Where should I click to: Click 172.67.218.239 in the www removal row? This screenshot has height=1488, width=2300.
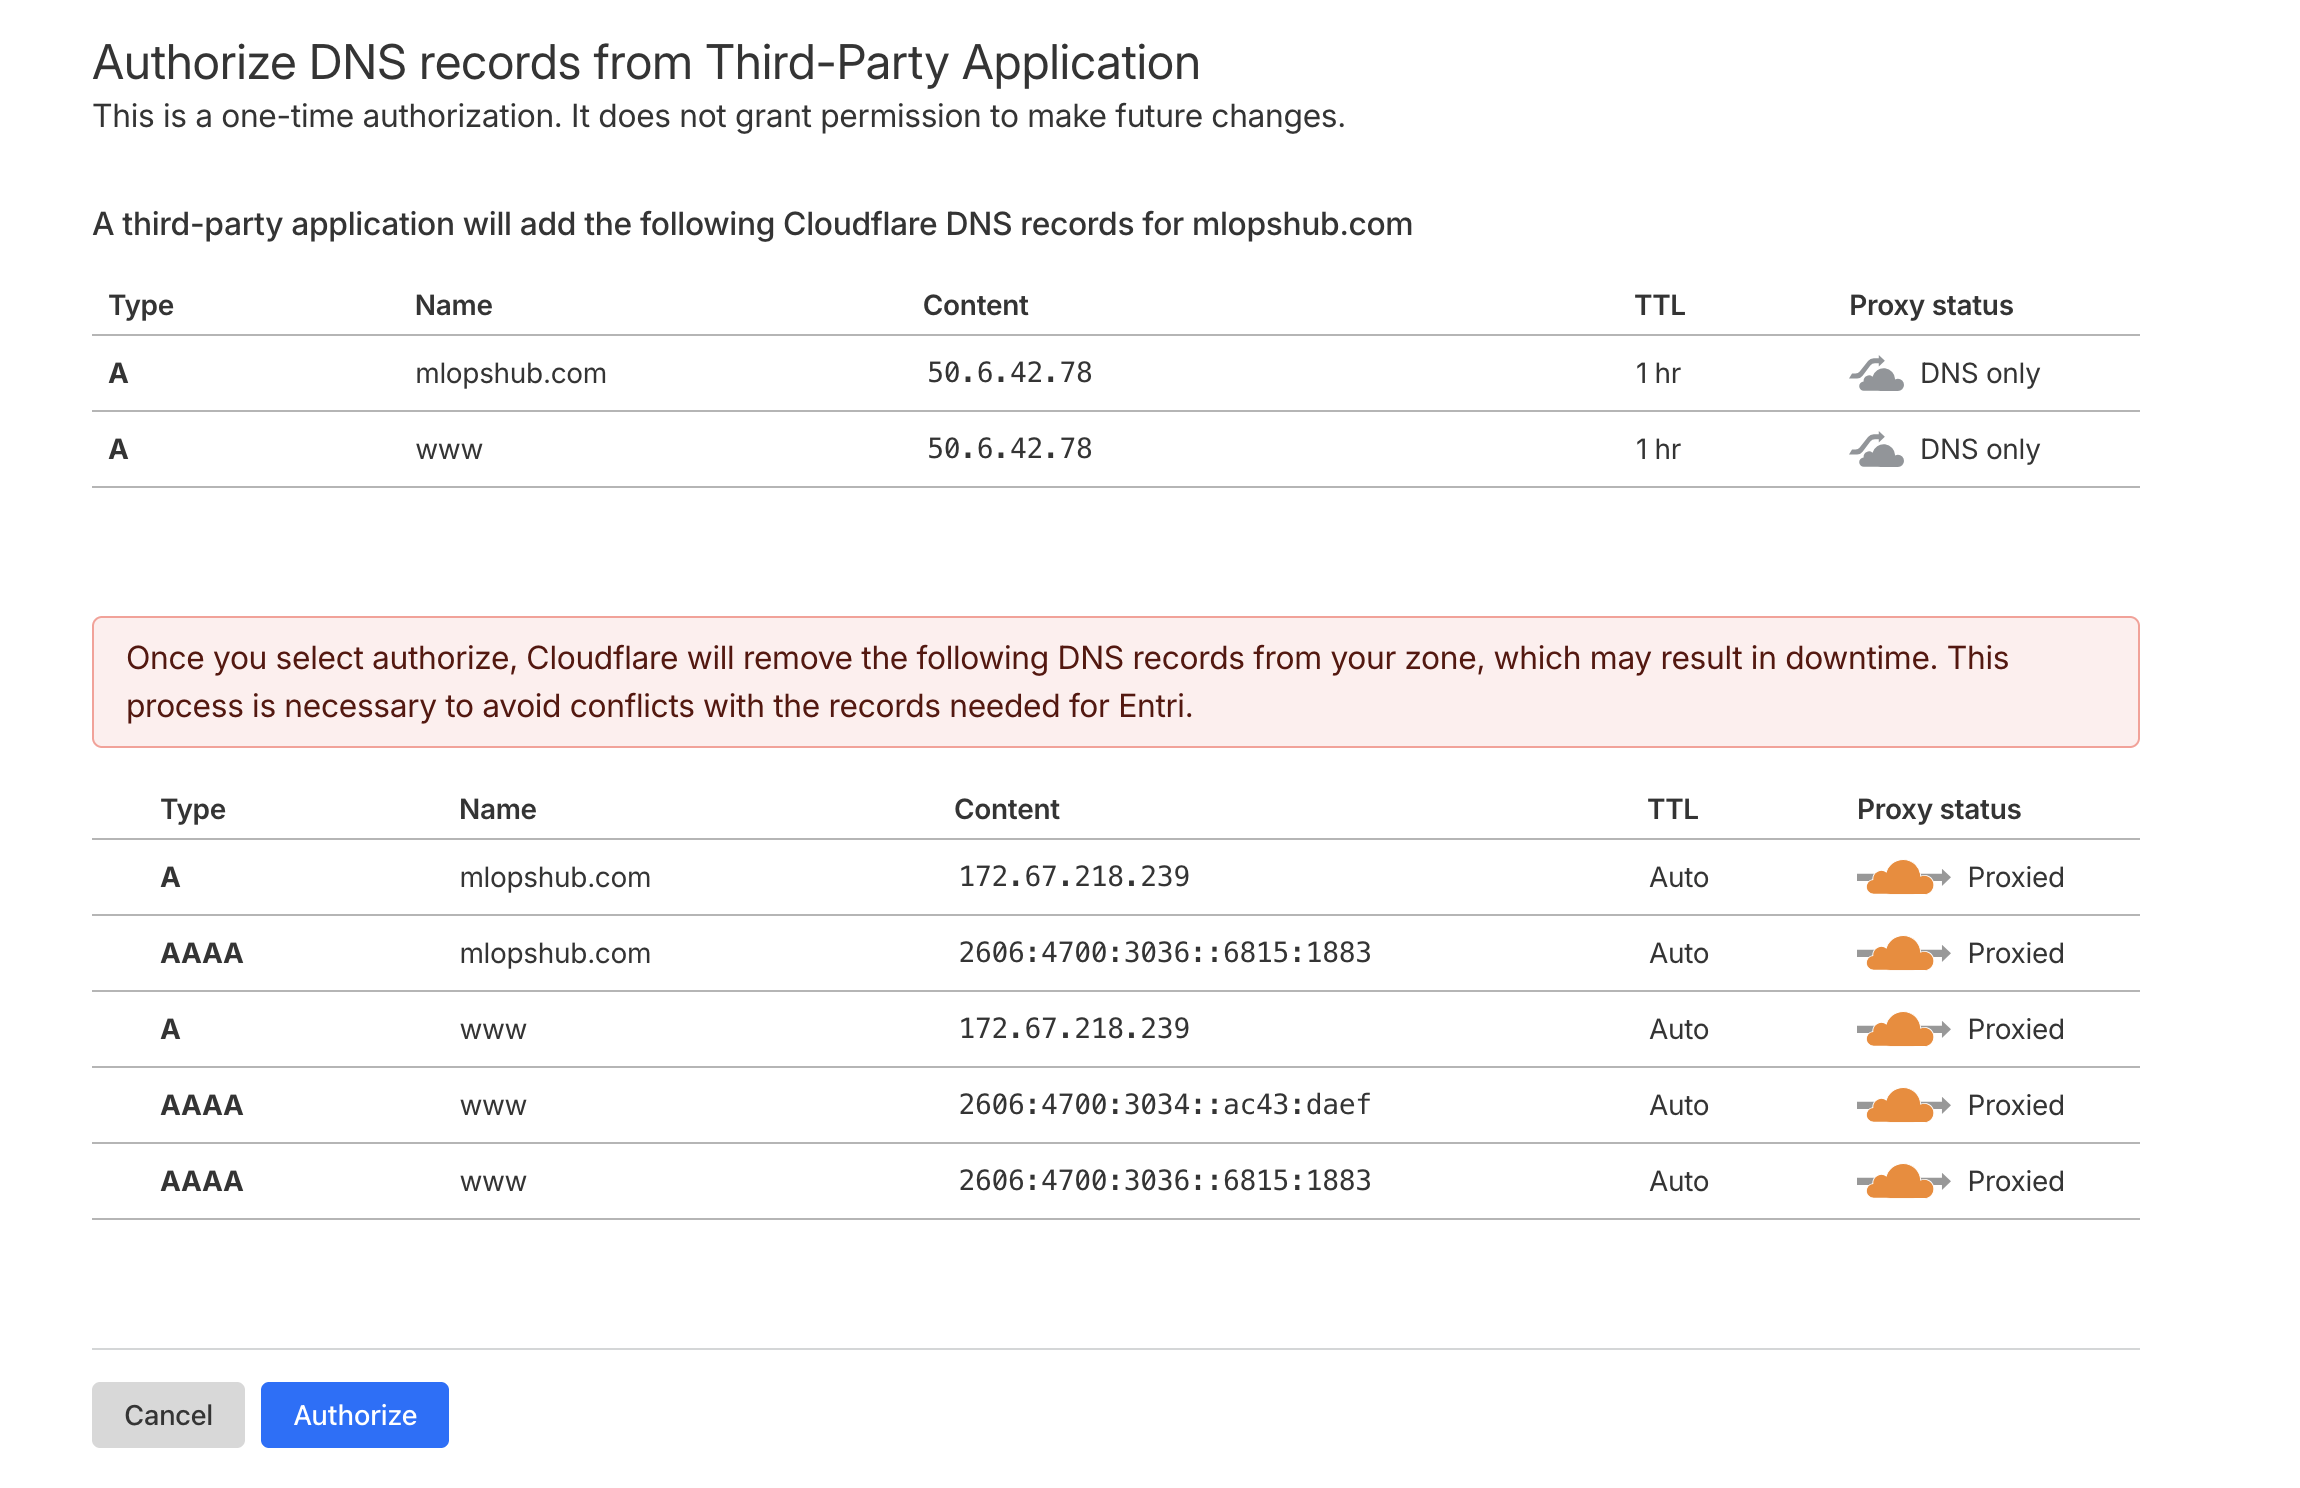(x=1074, y=1029)
